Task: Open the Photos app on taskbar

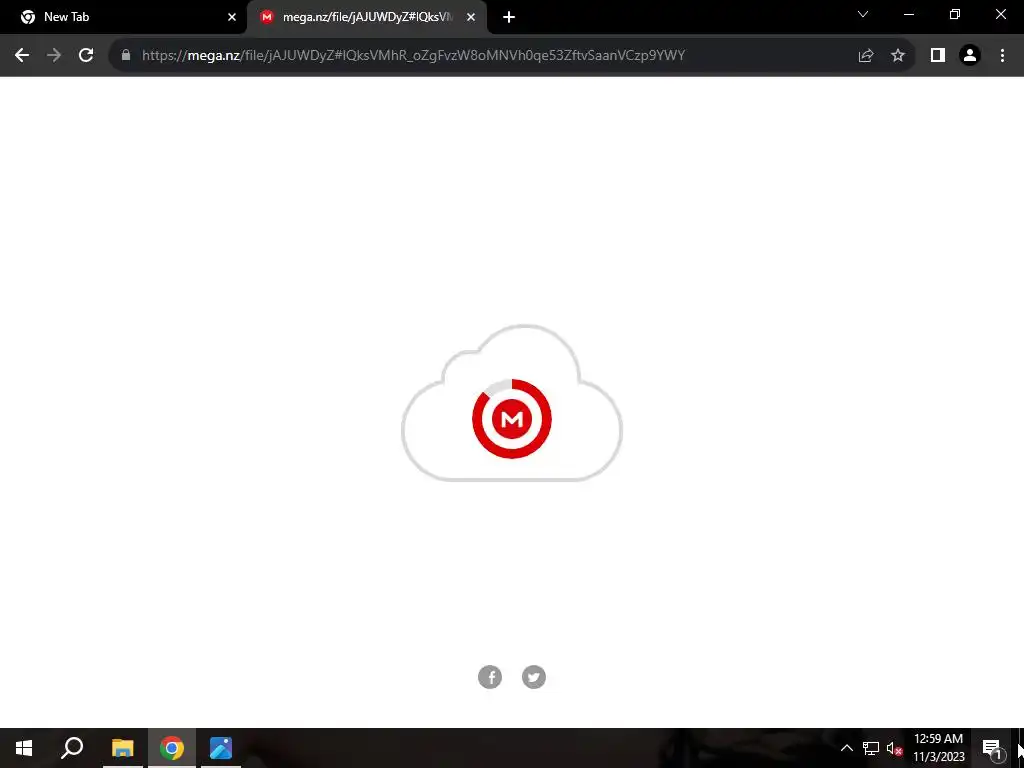Action: point(221,748)
